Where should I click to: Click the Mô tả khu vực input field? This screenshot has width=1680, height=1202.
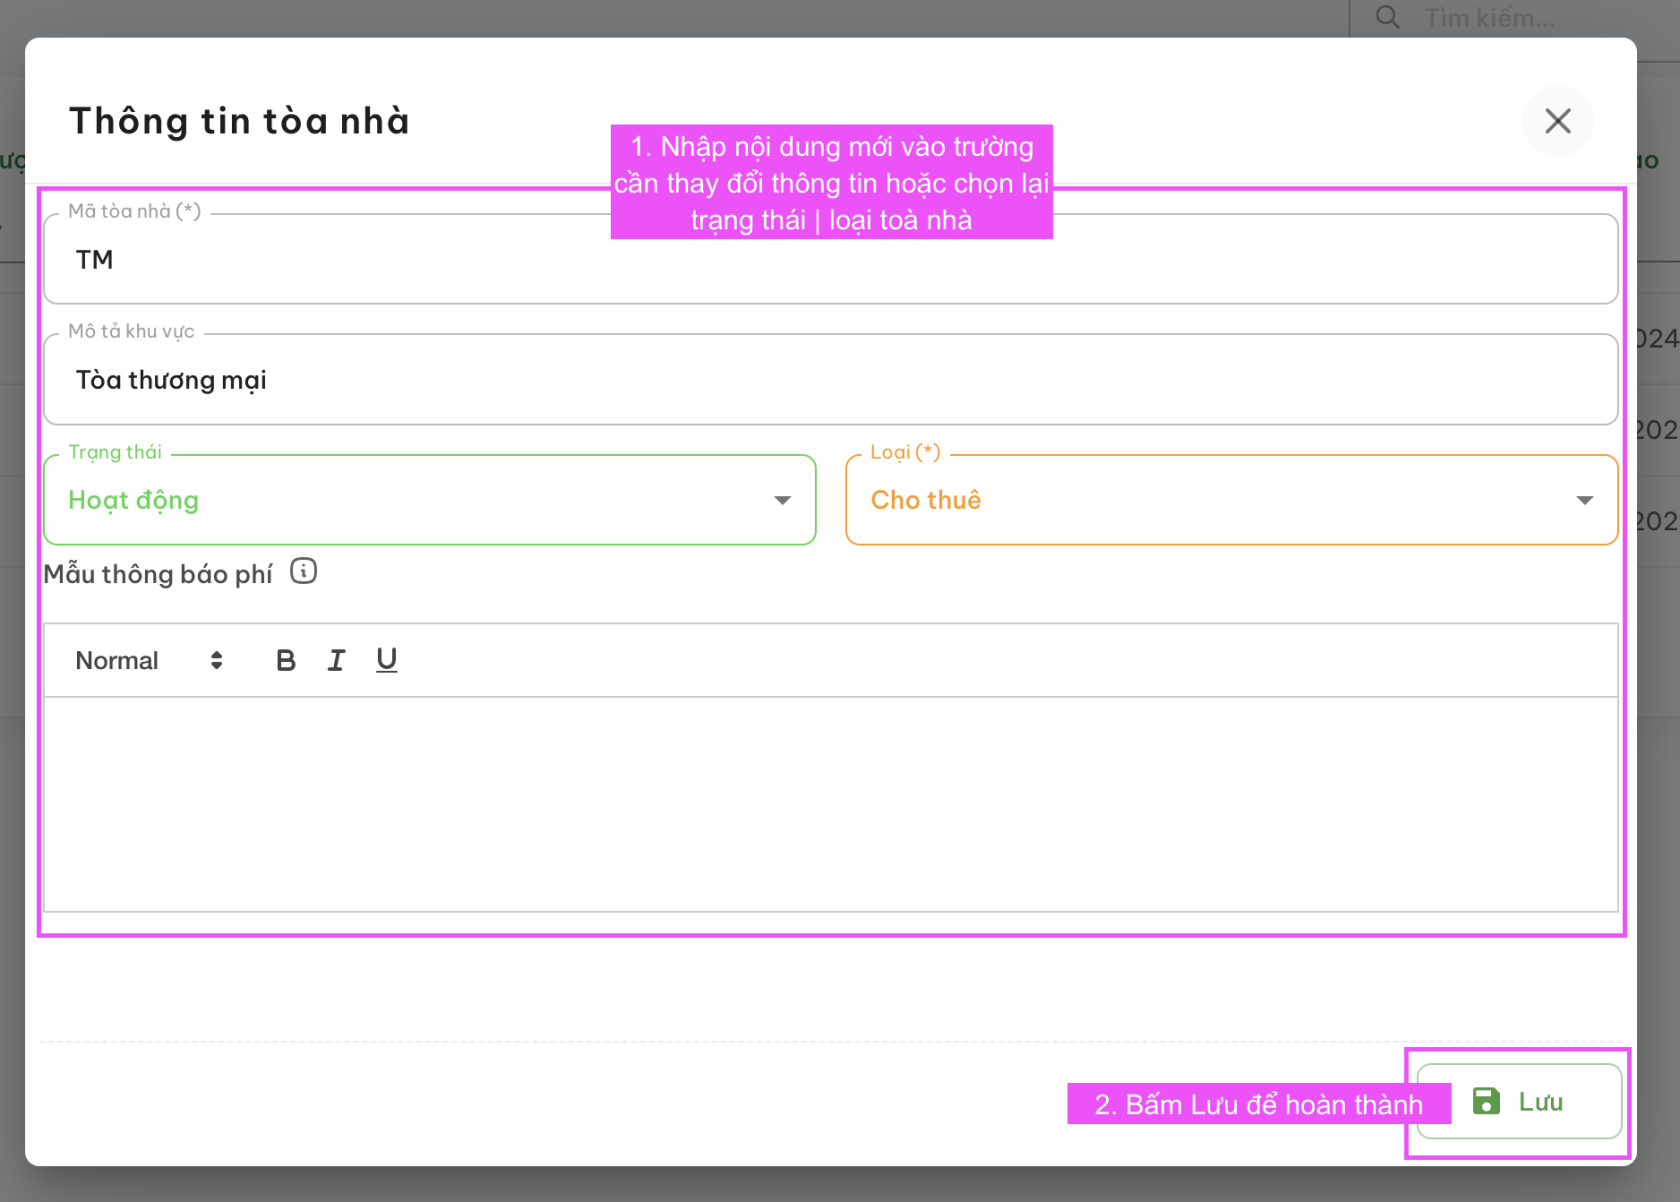click(830, 380)
